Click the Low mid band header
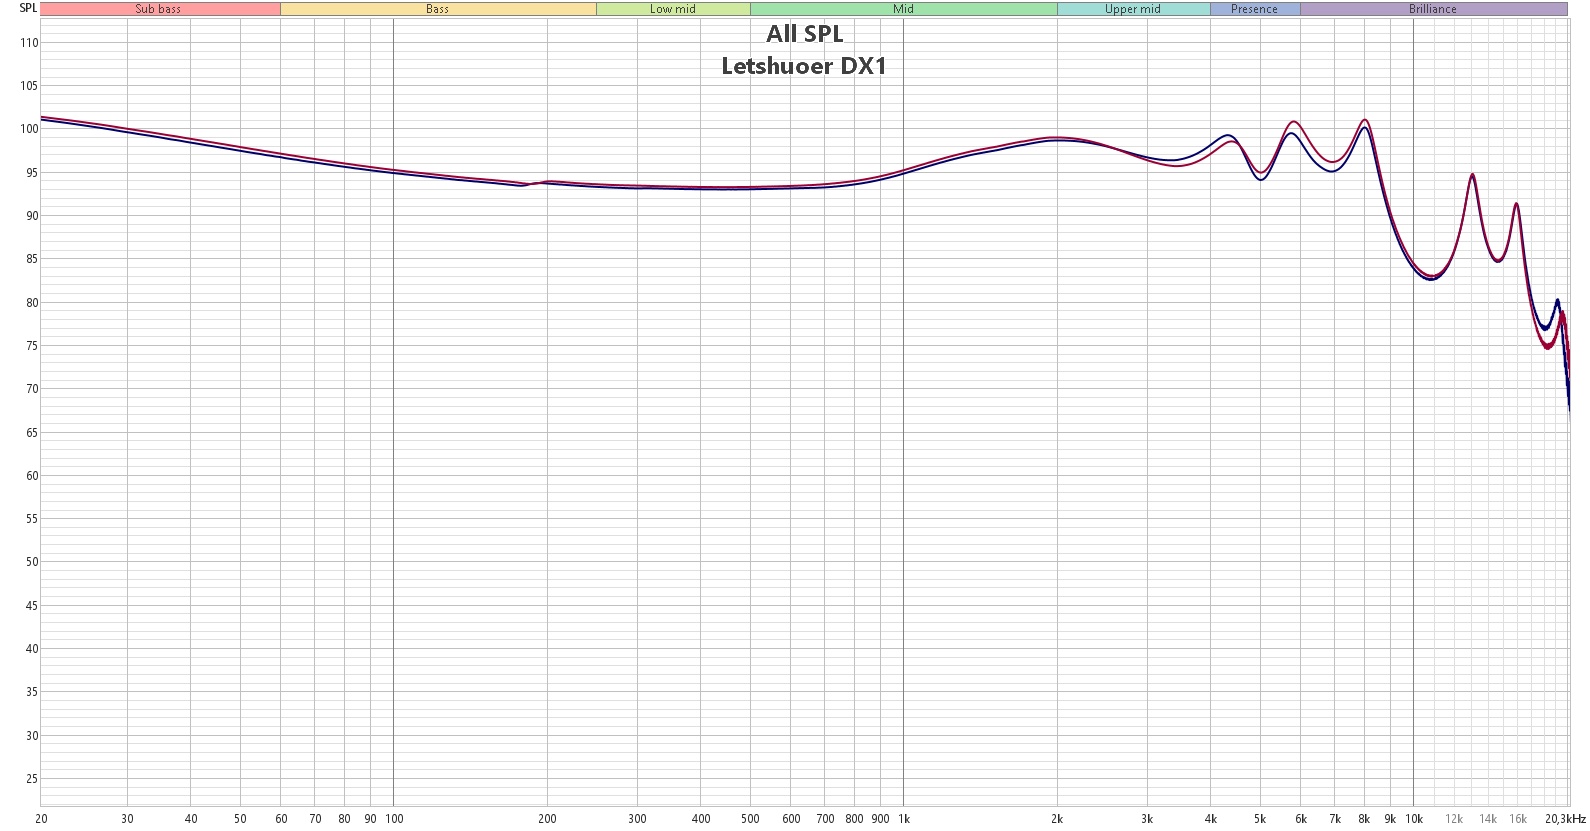 tap(673, 9)
